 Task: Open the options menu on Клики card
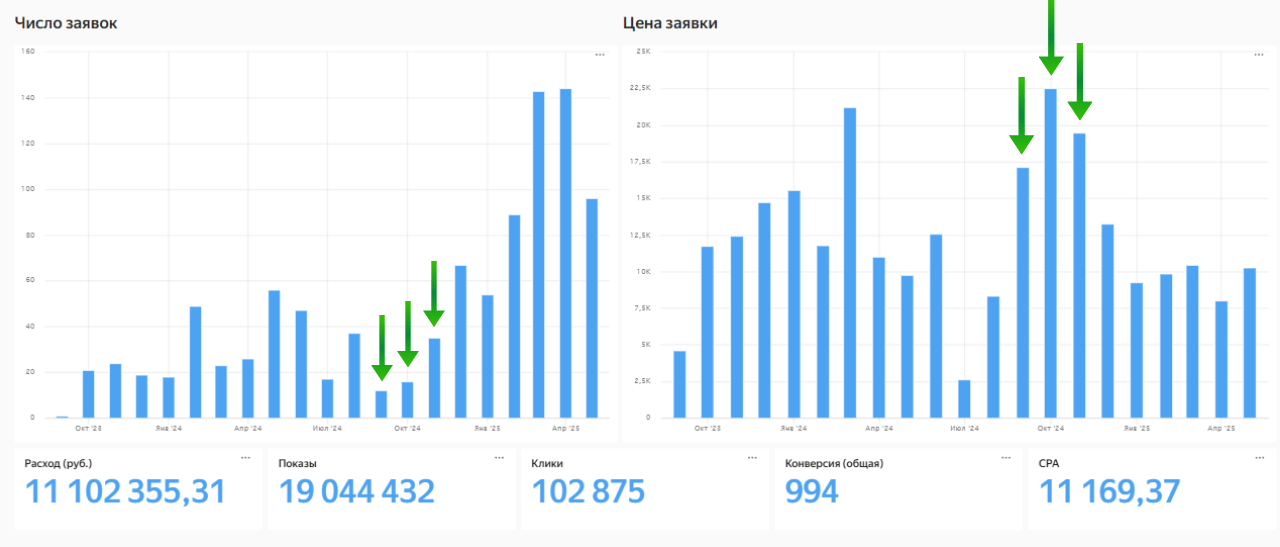click(752, 457)
